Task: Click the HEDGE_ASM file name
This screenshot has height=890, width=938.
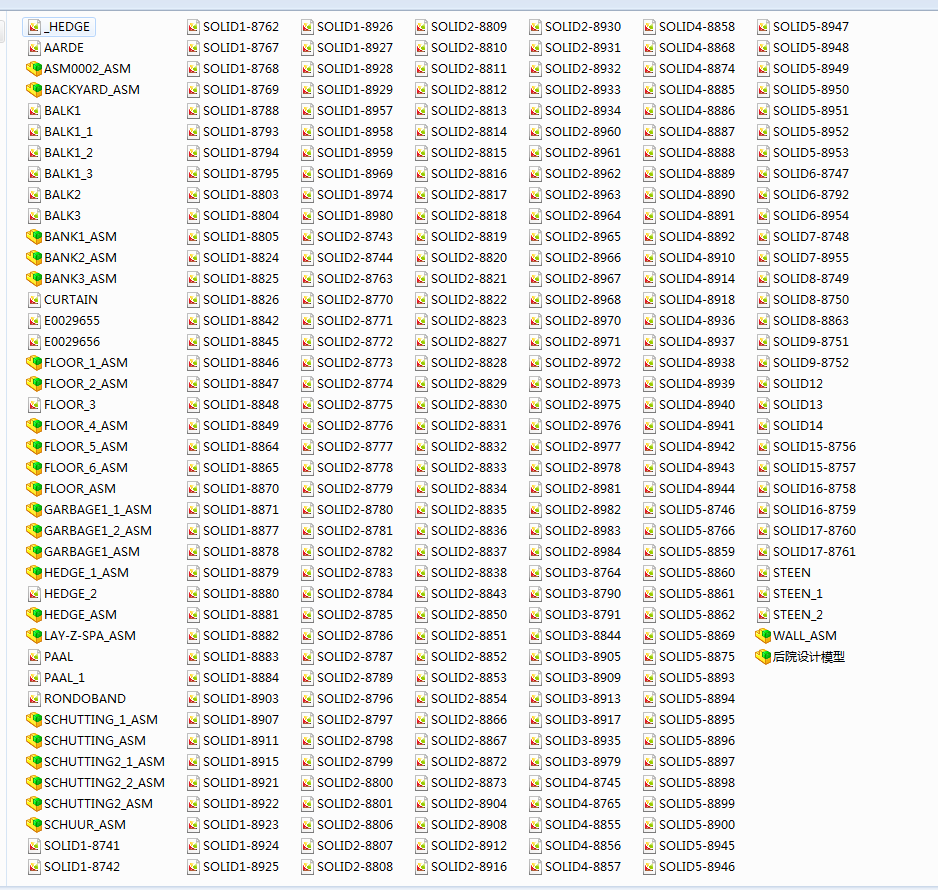Action: [80, 615]
